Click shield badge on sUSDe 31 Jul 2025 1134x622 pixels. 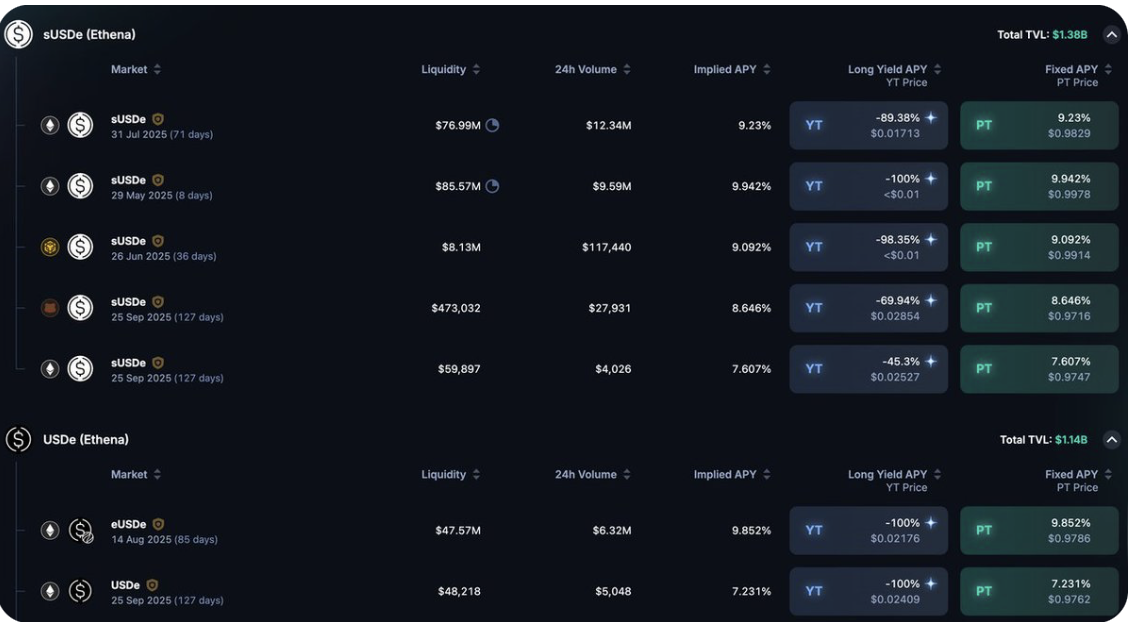tap(158, 119)
